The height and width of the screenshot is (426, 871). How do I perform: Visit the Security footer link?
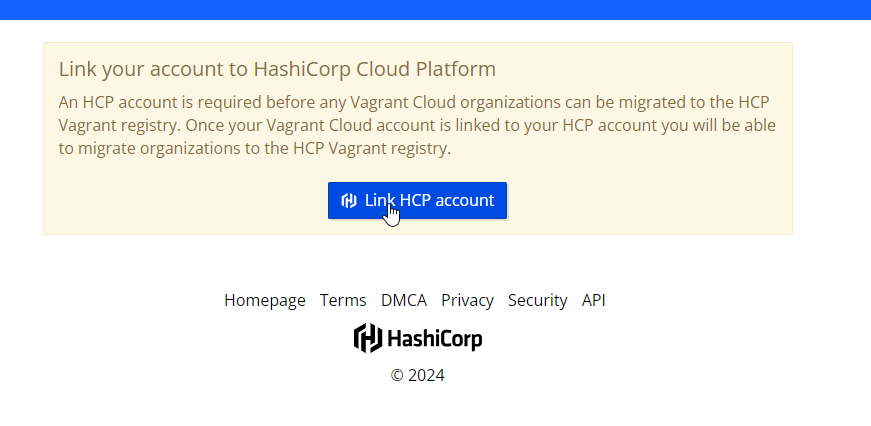coord(537,300)
